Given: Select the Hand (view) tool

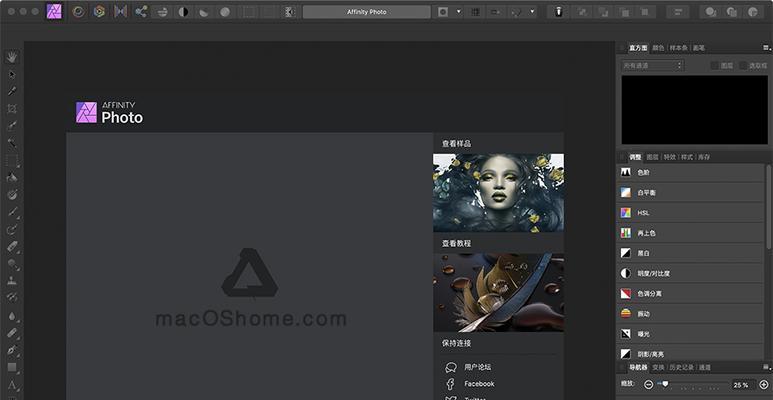Looking at the screenshot, I should click(12, 57).
